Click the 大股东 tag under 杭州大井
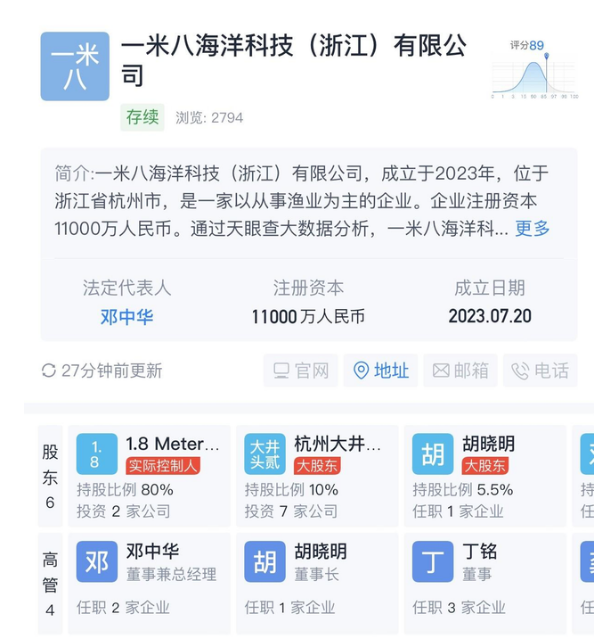This screenshot has width=606, height=643. (317, 466)
